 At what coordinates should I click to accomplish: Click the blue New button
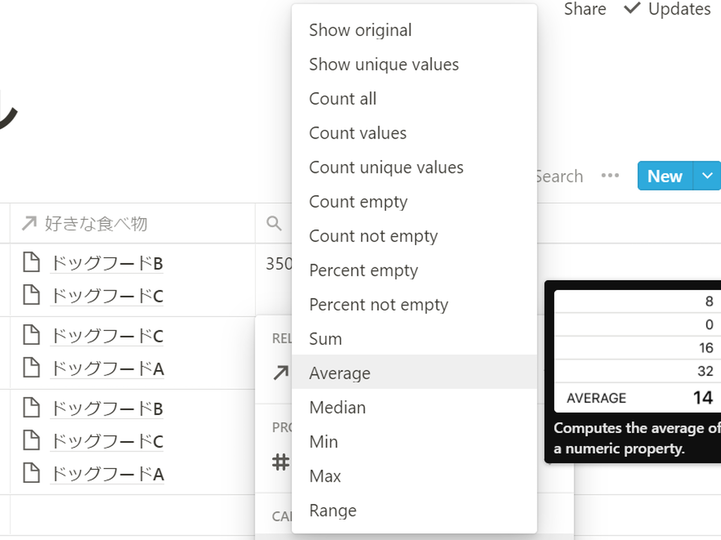664,176
